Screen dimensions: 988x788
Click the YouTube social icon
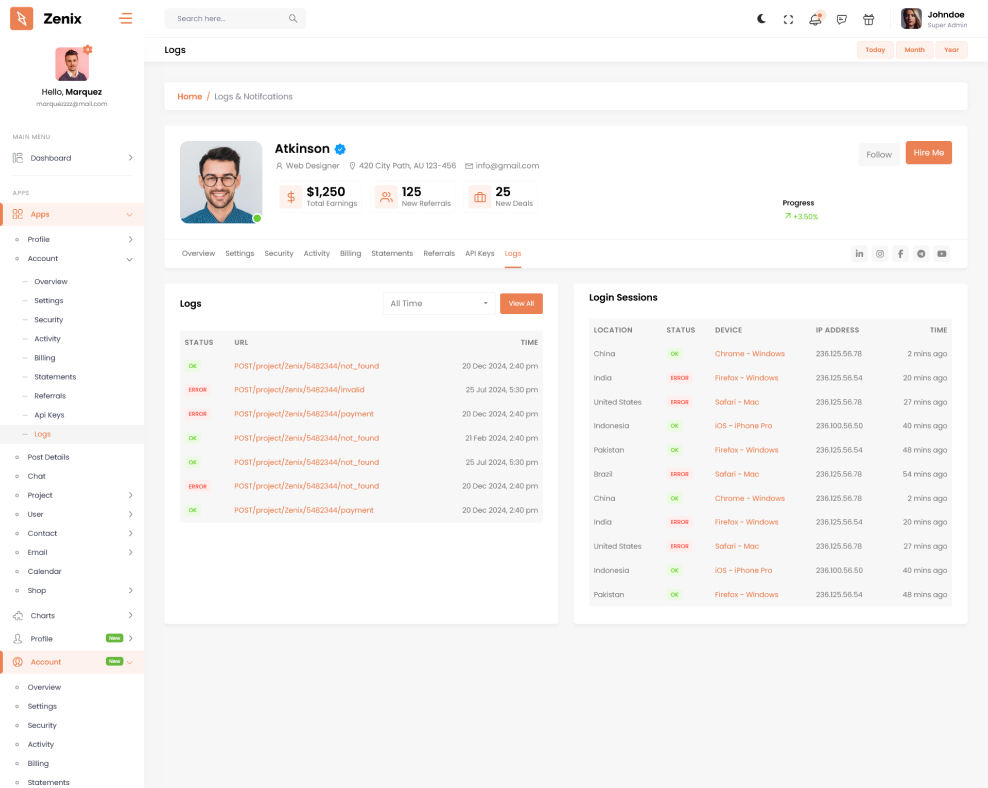pyautogui.click(x=941, y=254)
